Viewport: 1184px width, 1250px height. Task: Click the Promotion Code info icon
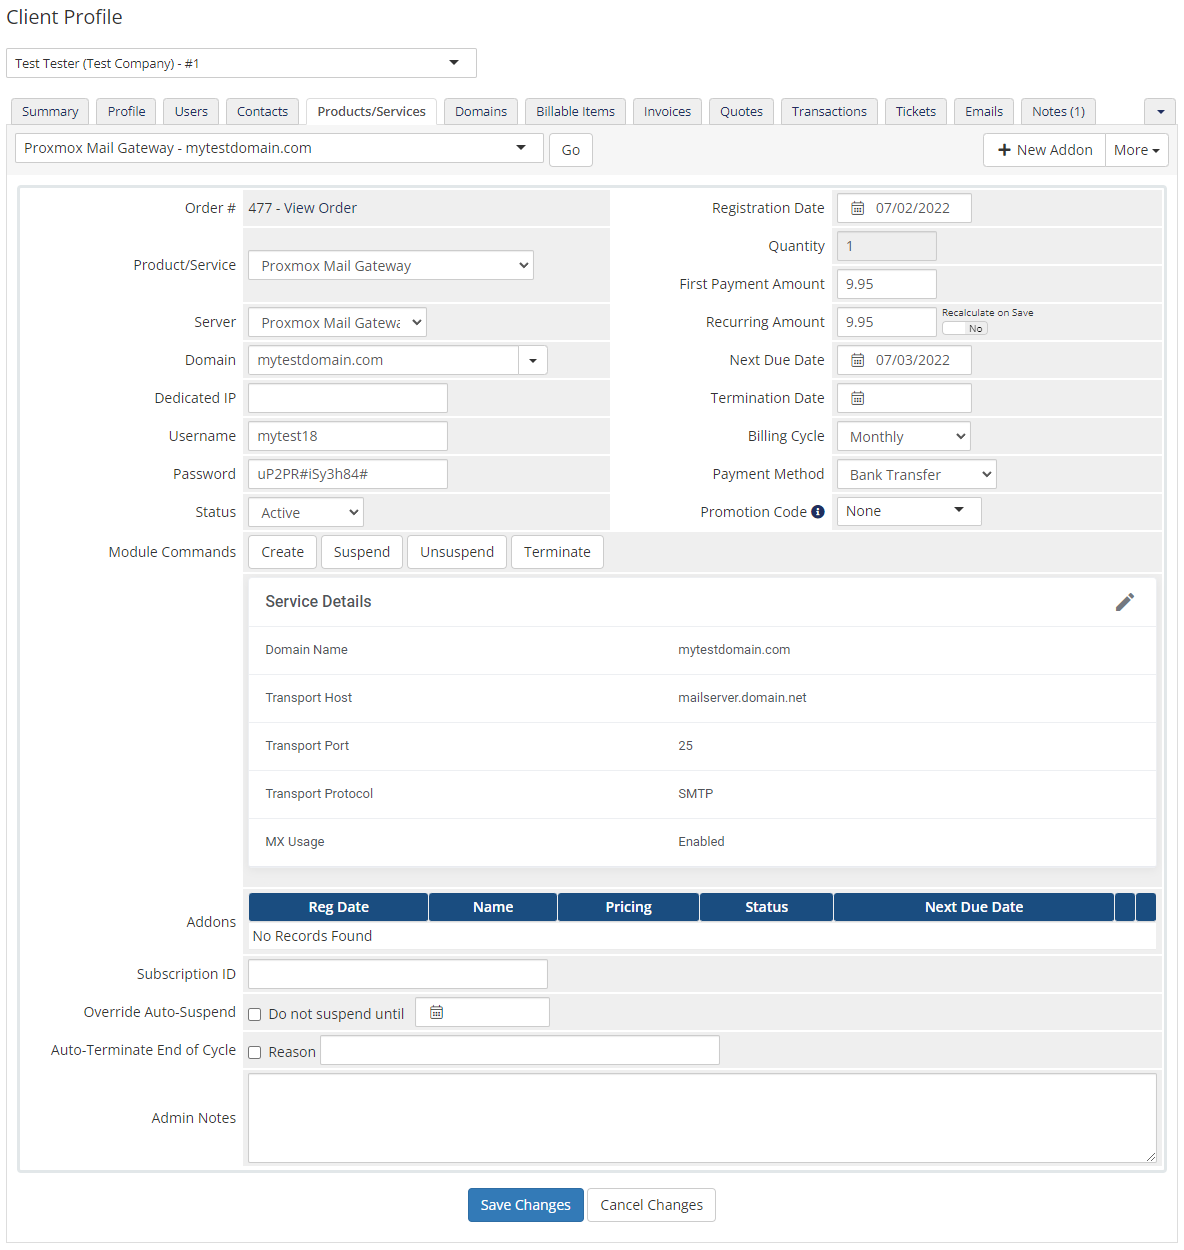pyautogui.click(x=818, y=512)
